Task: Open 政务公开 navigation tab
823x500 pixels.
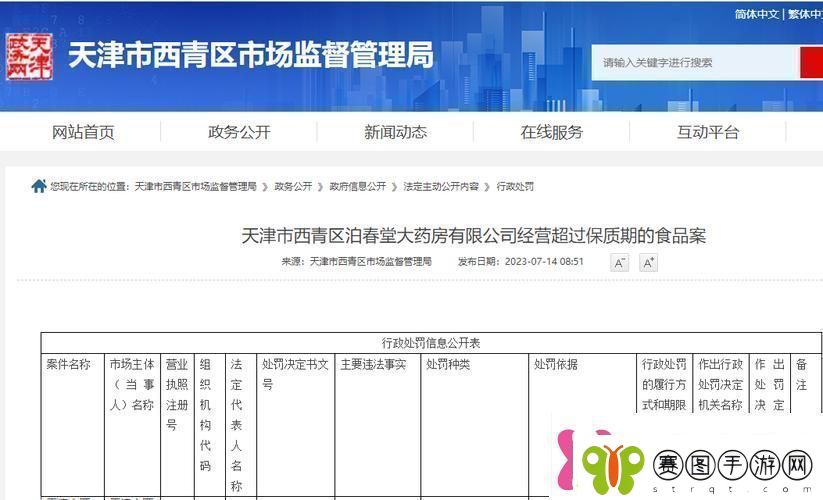Action: click(x=239, y=132)
